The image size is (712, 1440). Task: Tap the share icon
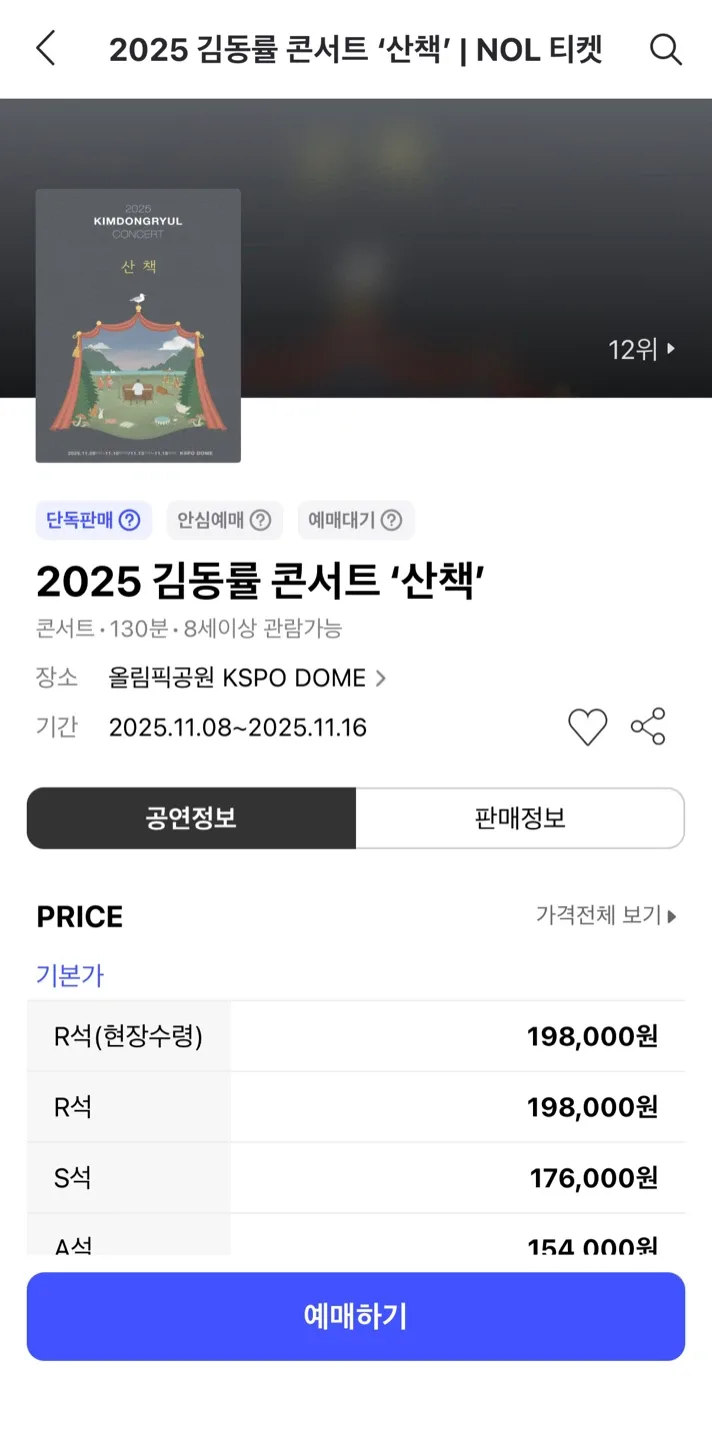tap(648, 727)
